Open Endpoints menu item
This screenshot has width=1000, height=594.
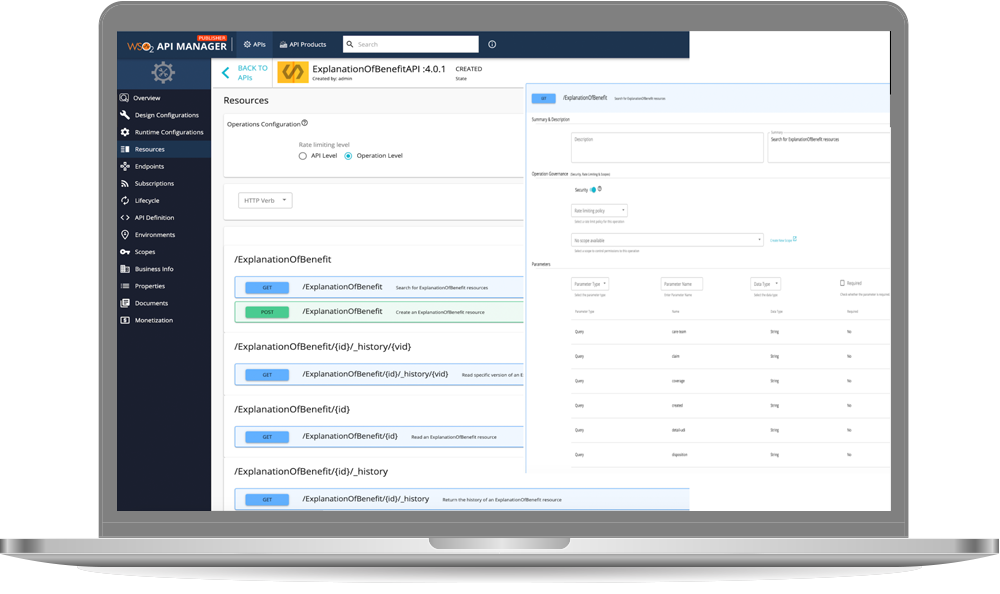pos(165,166)
